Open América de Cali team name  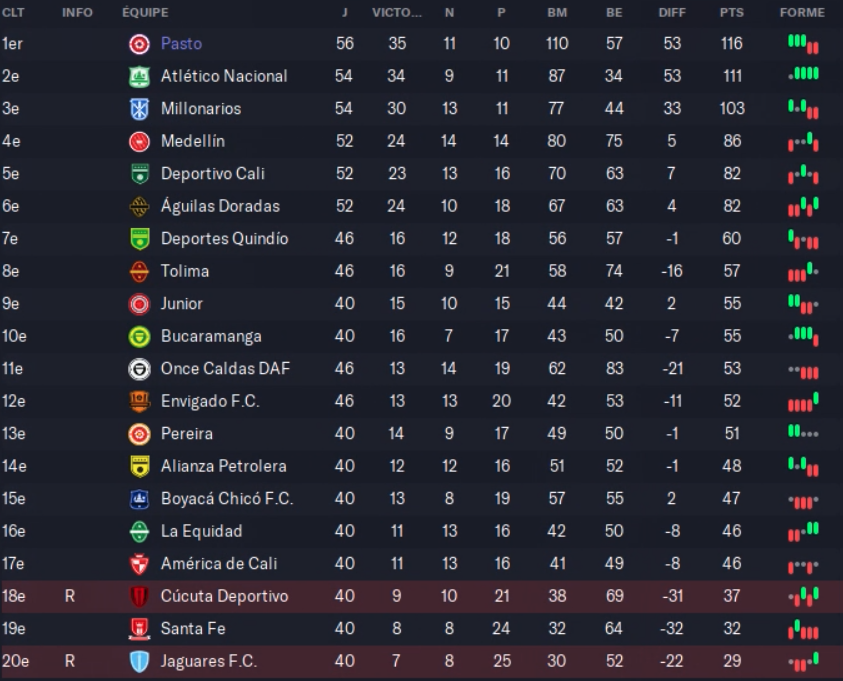219,563
